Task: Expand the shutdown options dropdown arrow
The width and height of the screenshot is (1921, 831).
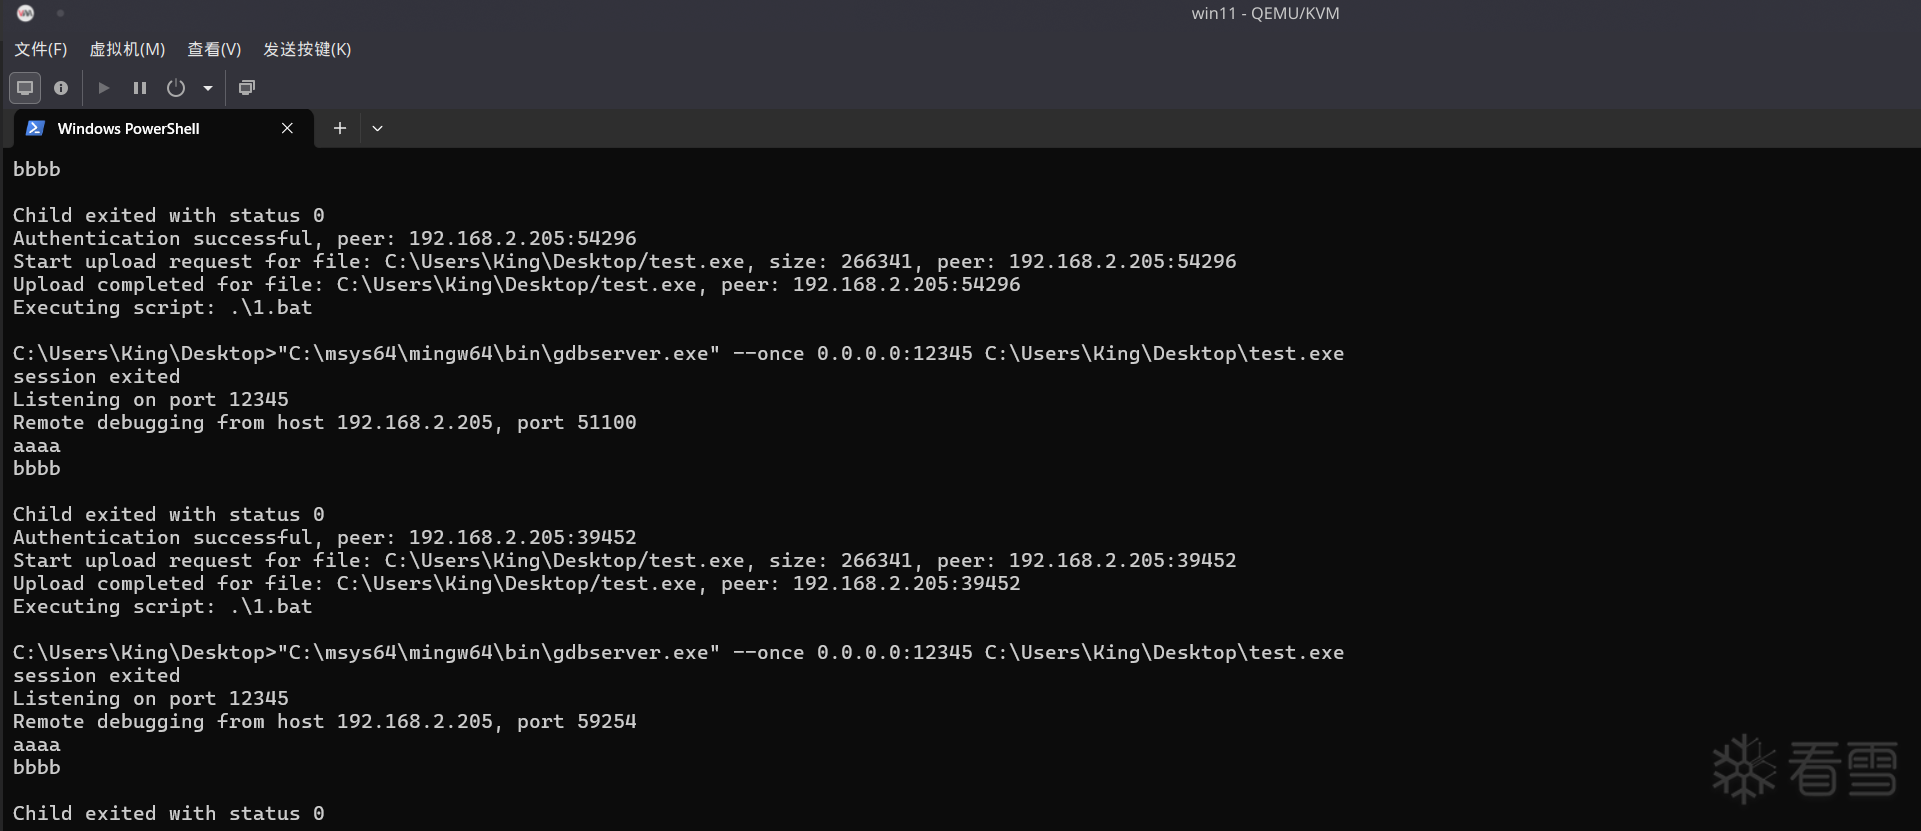Action: point(208,88)
